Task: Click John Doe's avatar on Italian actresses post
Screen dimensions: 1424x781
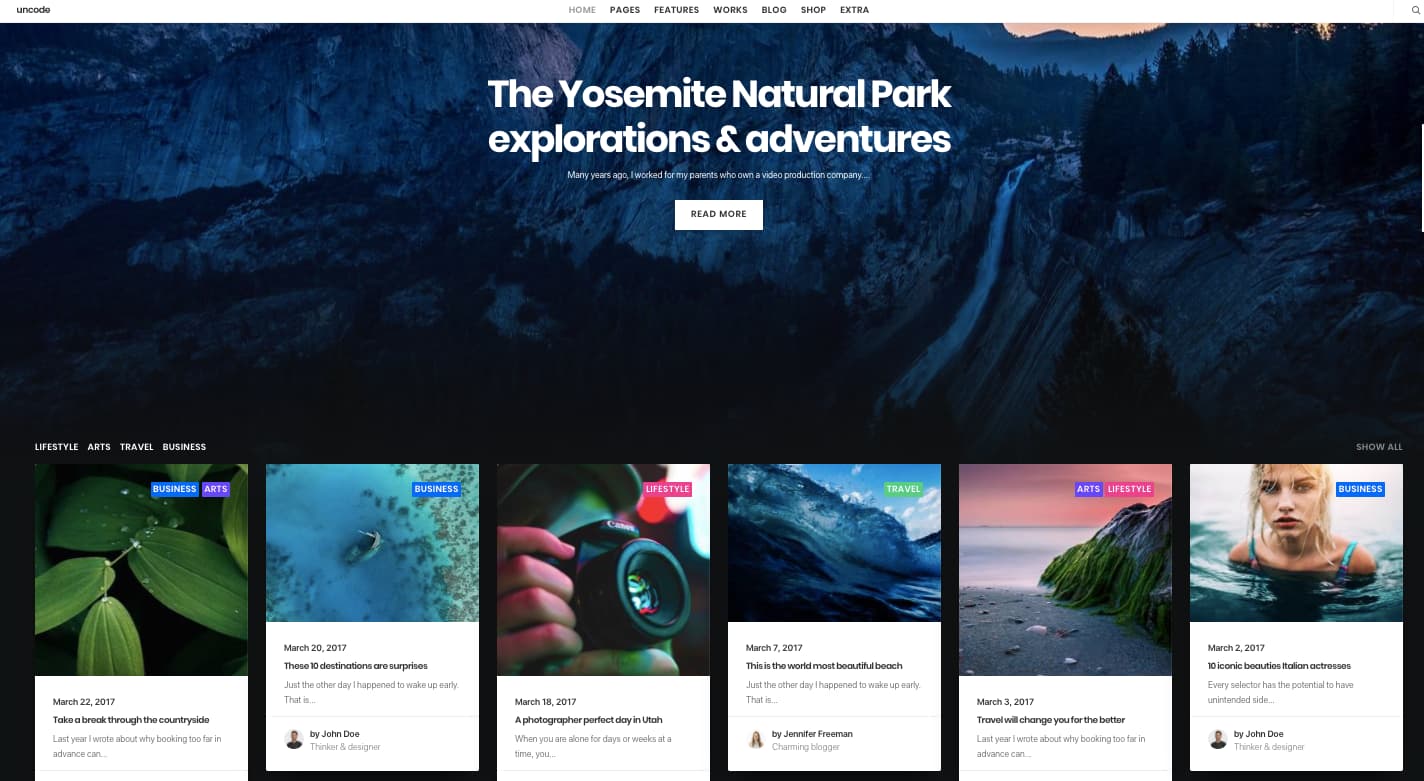Action: [x=1218, y=739]
